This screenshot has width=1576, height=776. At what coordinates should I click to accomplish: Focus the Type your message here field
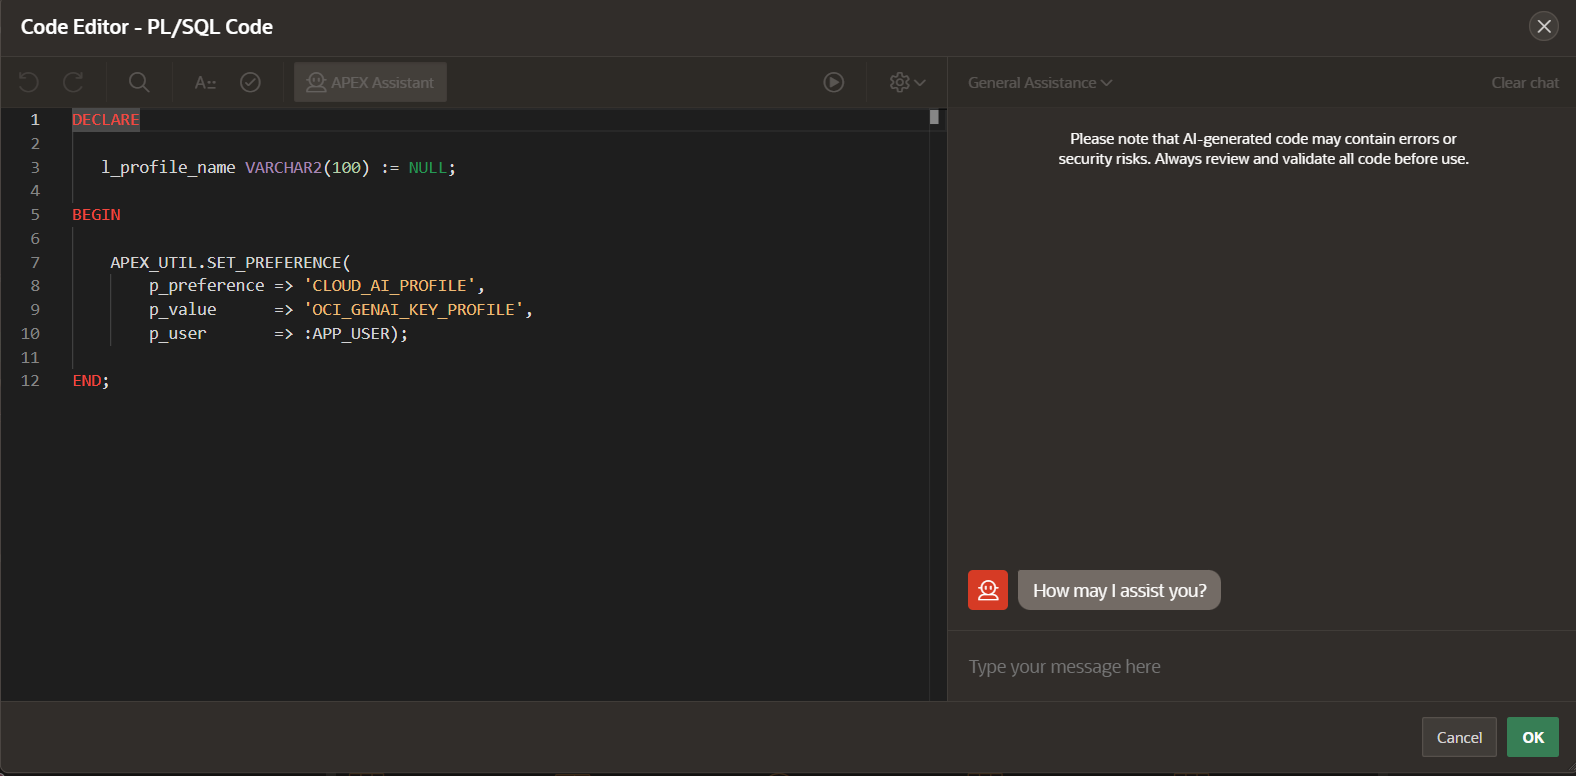[1262, 666]
